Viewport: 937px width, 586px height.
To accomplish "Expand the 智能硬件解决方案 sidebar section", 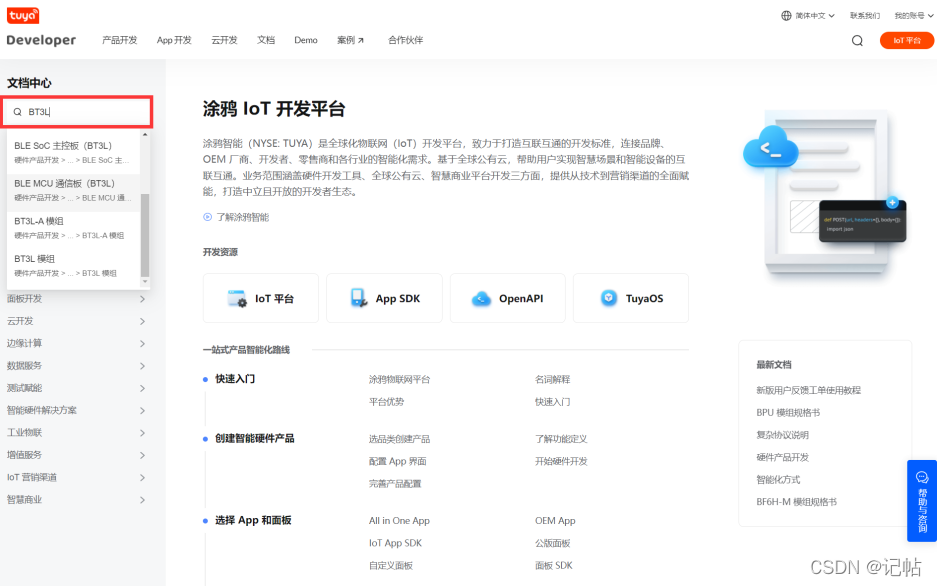I will coord(76,410).
